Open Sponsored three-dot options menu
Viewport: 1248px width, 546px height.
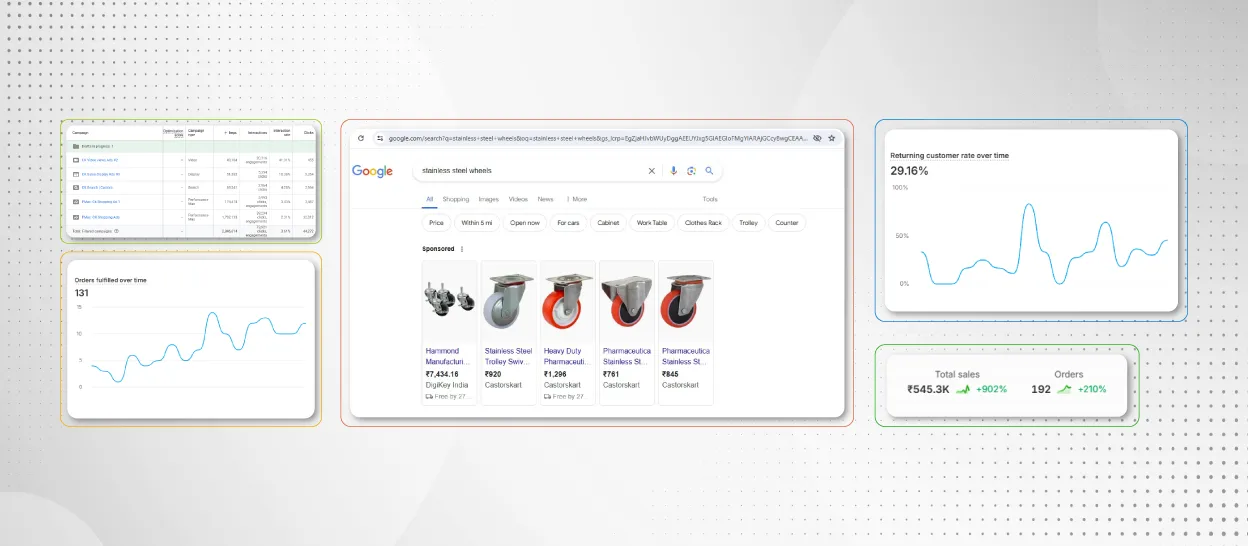(x=462, y=249)
